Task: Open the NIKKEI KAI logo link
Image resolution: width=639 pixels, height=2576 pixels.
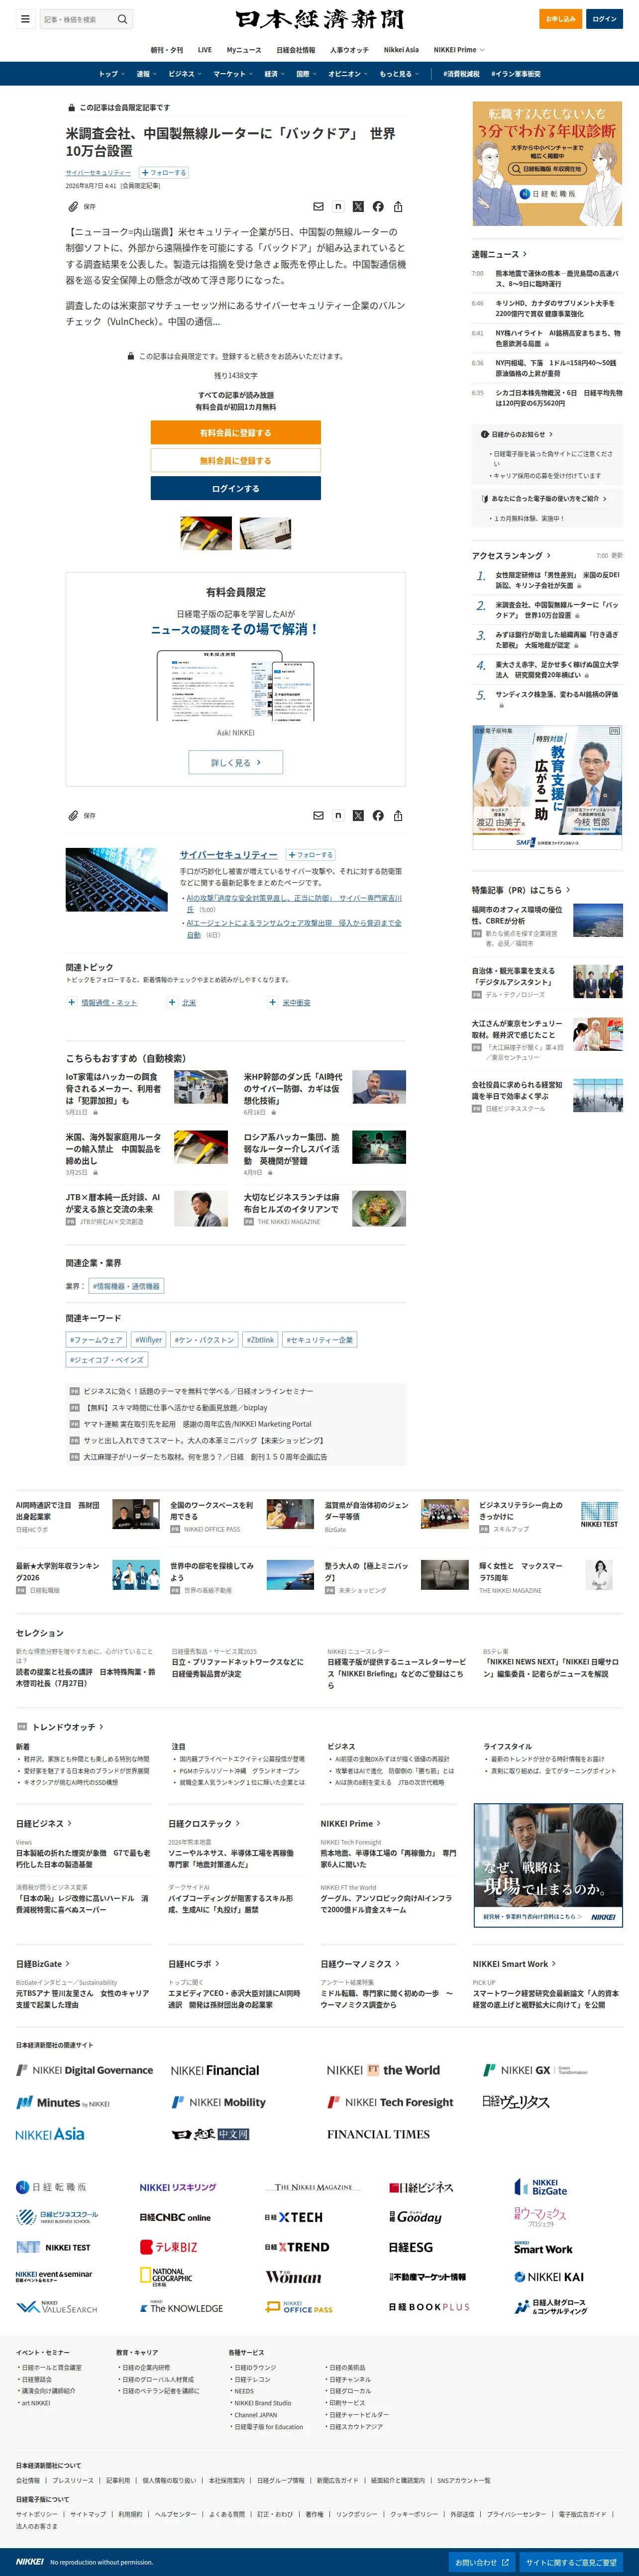Action: [x=549, y=2277]
